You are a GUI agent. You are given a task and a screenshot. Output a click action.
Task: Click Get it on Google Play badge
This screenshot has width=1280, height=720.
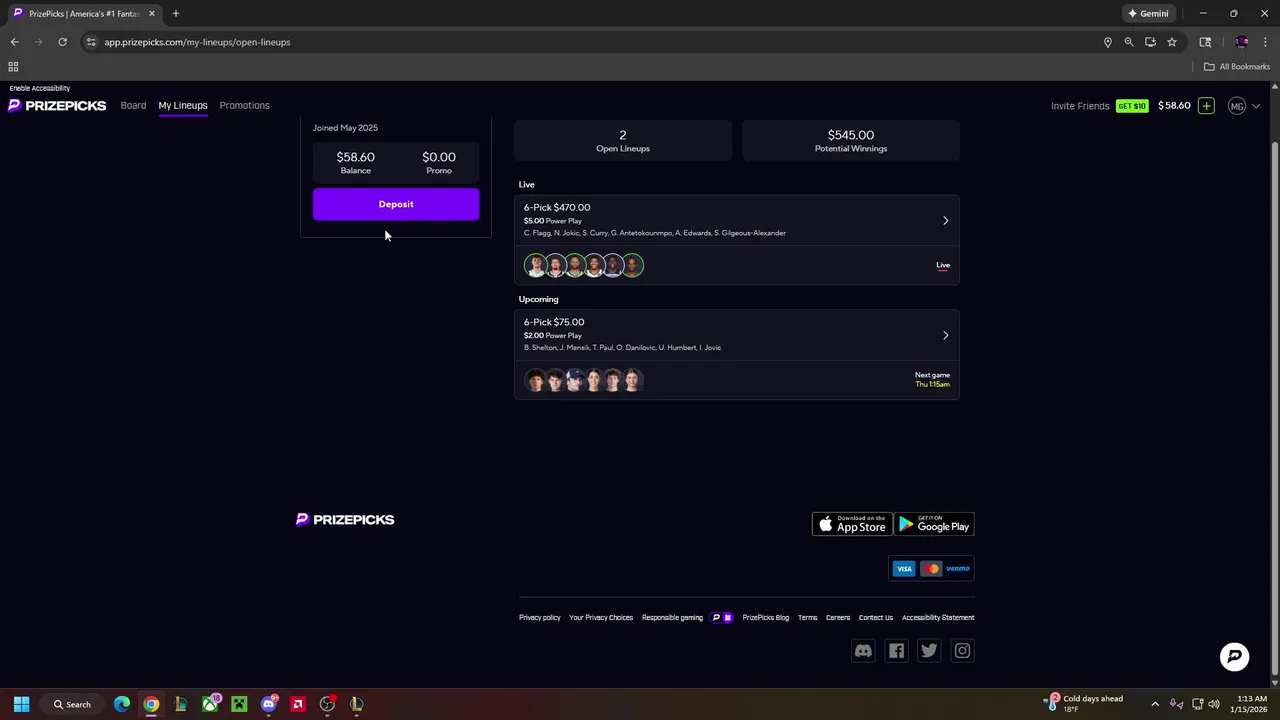coord(934,524)
